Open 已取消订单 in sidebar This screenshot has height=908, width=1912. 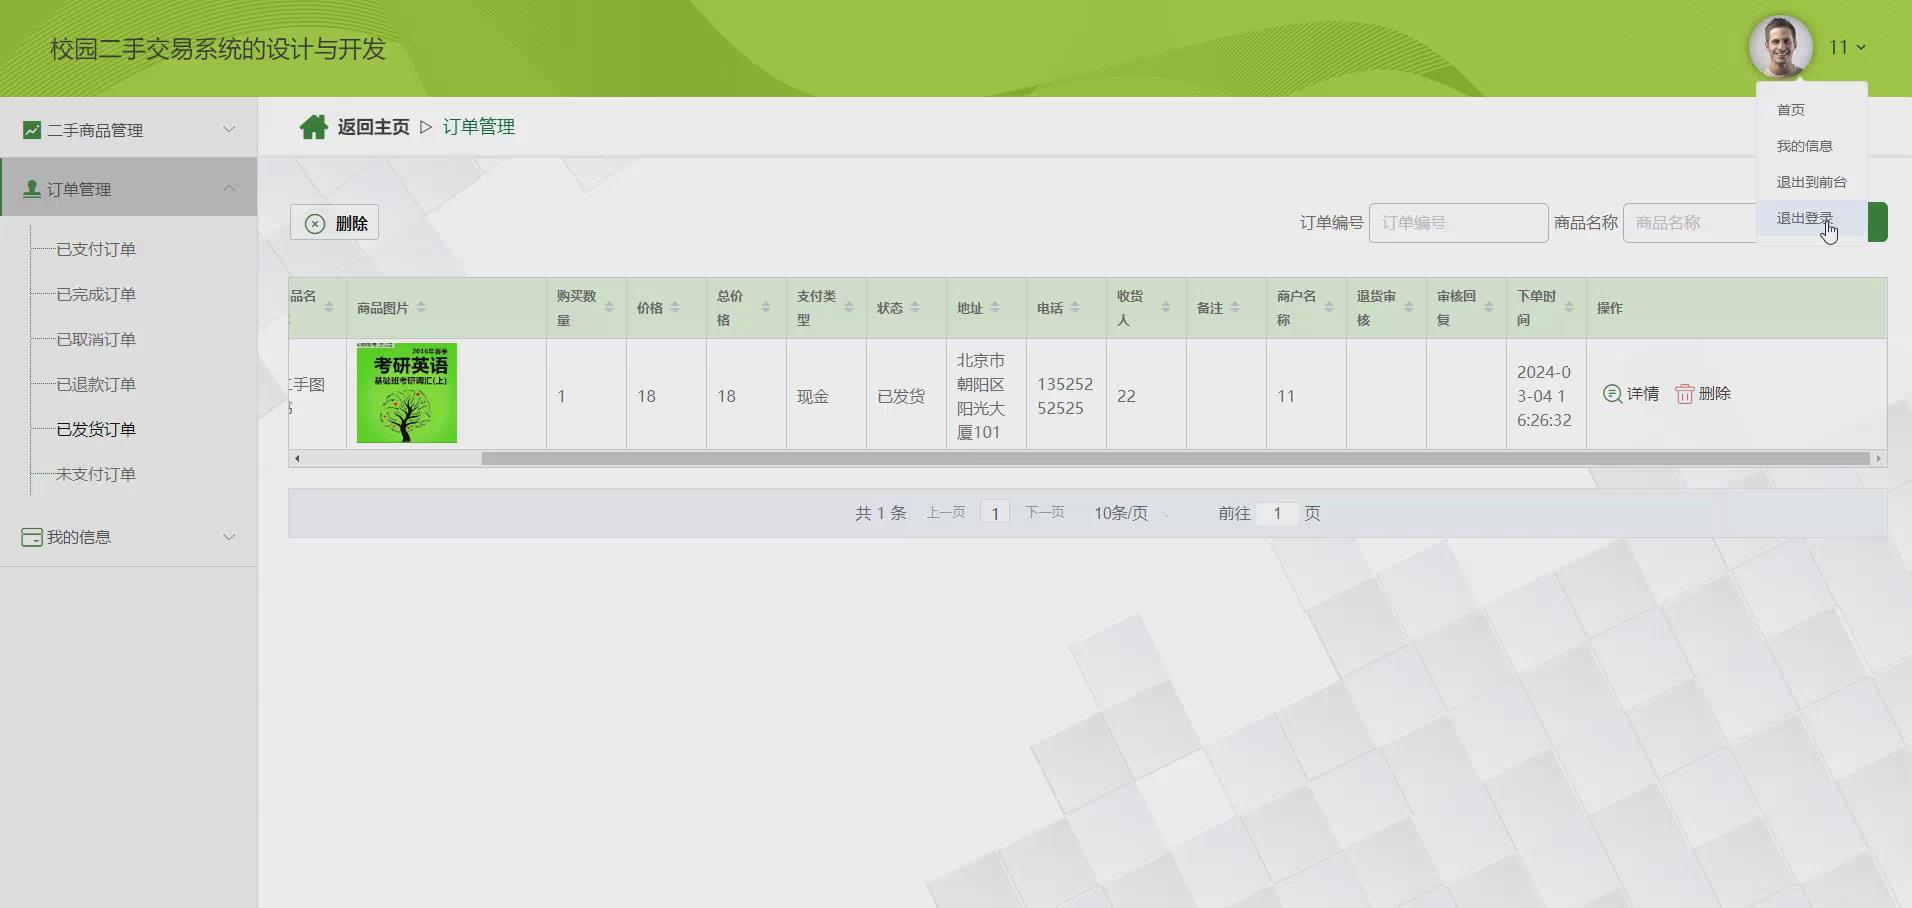[x=96, y=339]
